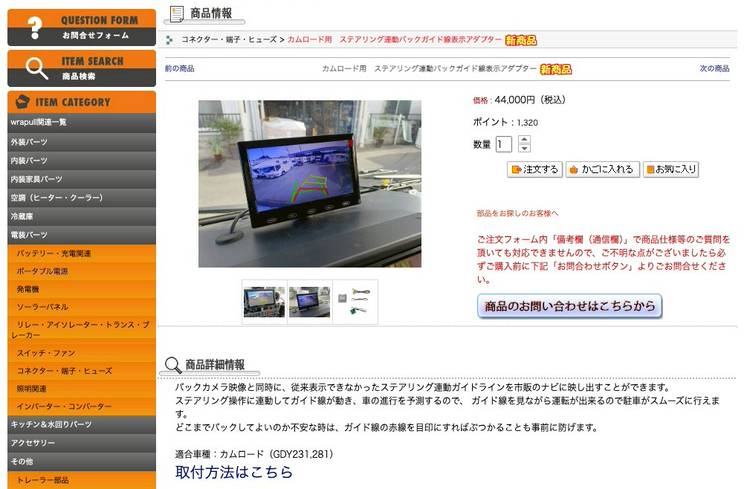Image resolution: width=750 pixels, height=489 pixels.
Task: Click 商品のお問い合わせはこちらから inquiry button
Action: pyautogui.click(x=569, y=306)
